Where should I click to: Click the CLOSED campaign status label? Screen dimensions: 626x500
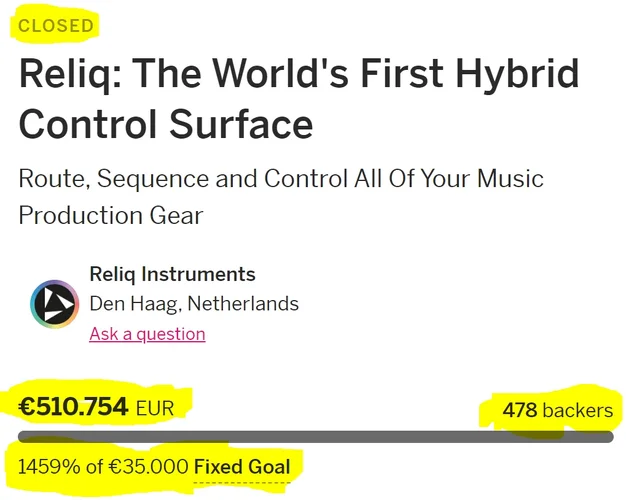pos(57,25)
